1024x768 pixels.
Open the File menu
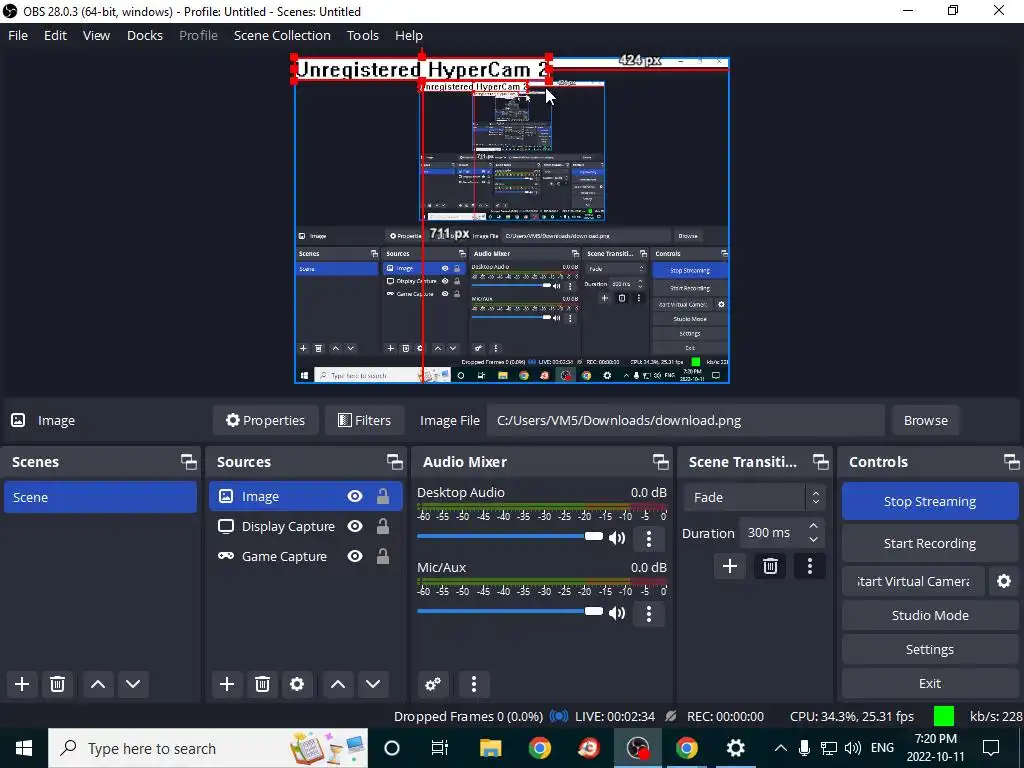tap(18, 35)
